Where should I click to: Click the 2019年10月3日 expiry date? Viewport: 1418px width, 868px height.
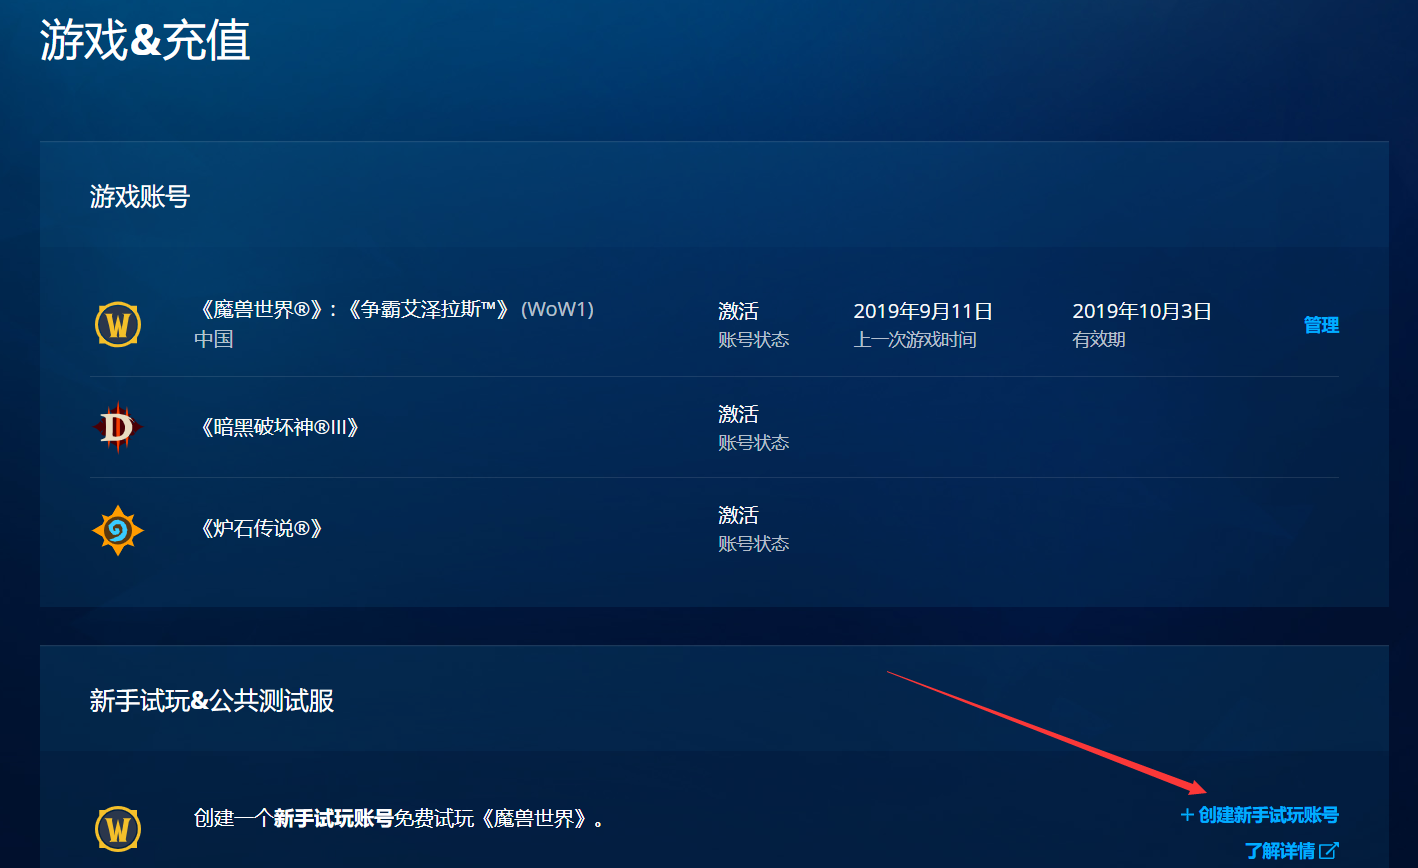click(1142, 311)
